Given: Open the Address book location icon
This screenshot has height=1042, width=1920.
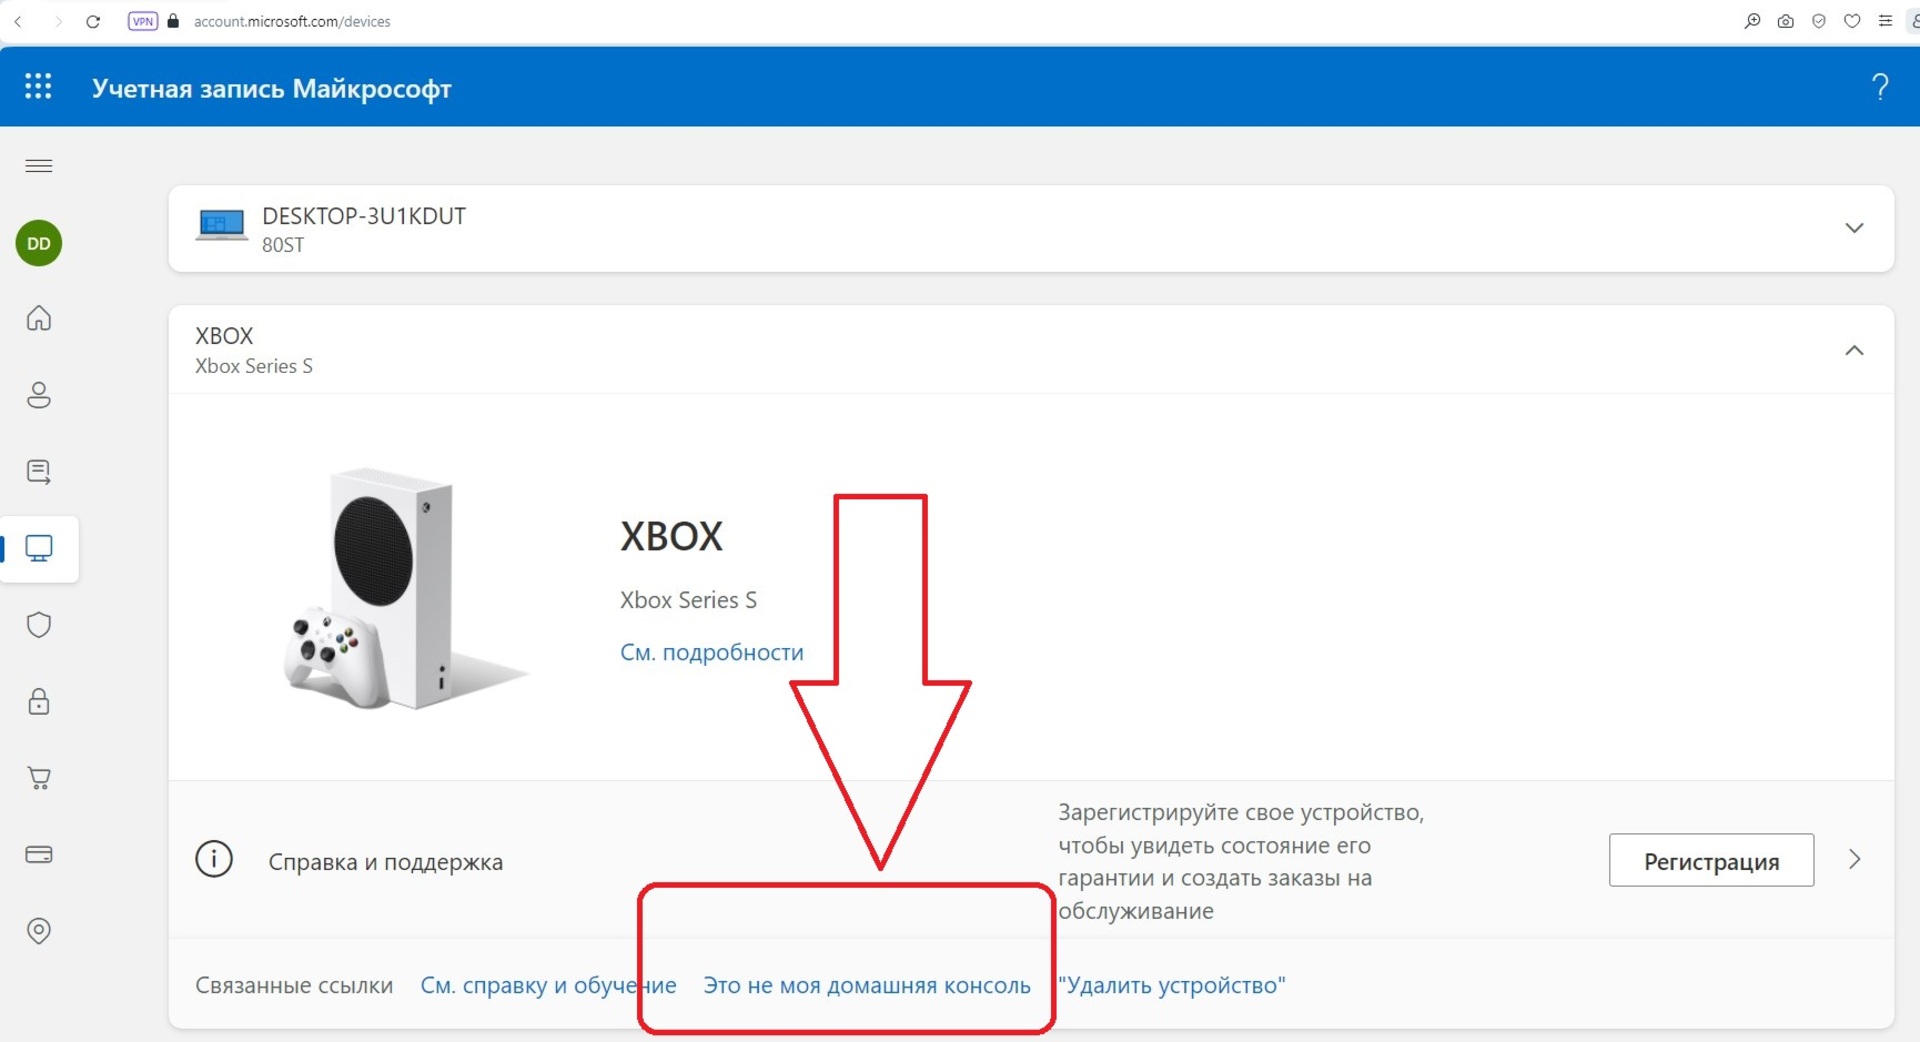Looking at the screenshot, I should [x=39, y=931].
